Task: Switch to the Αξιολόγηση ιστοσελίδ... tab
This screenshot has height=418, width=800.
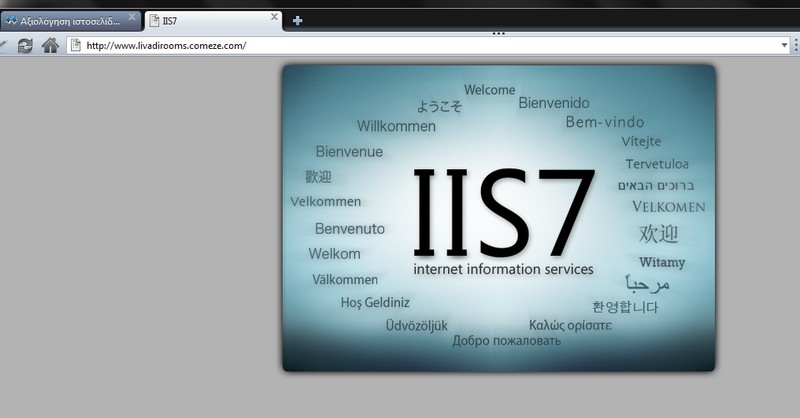Action: (70, 21)
